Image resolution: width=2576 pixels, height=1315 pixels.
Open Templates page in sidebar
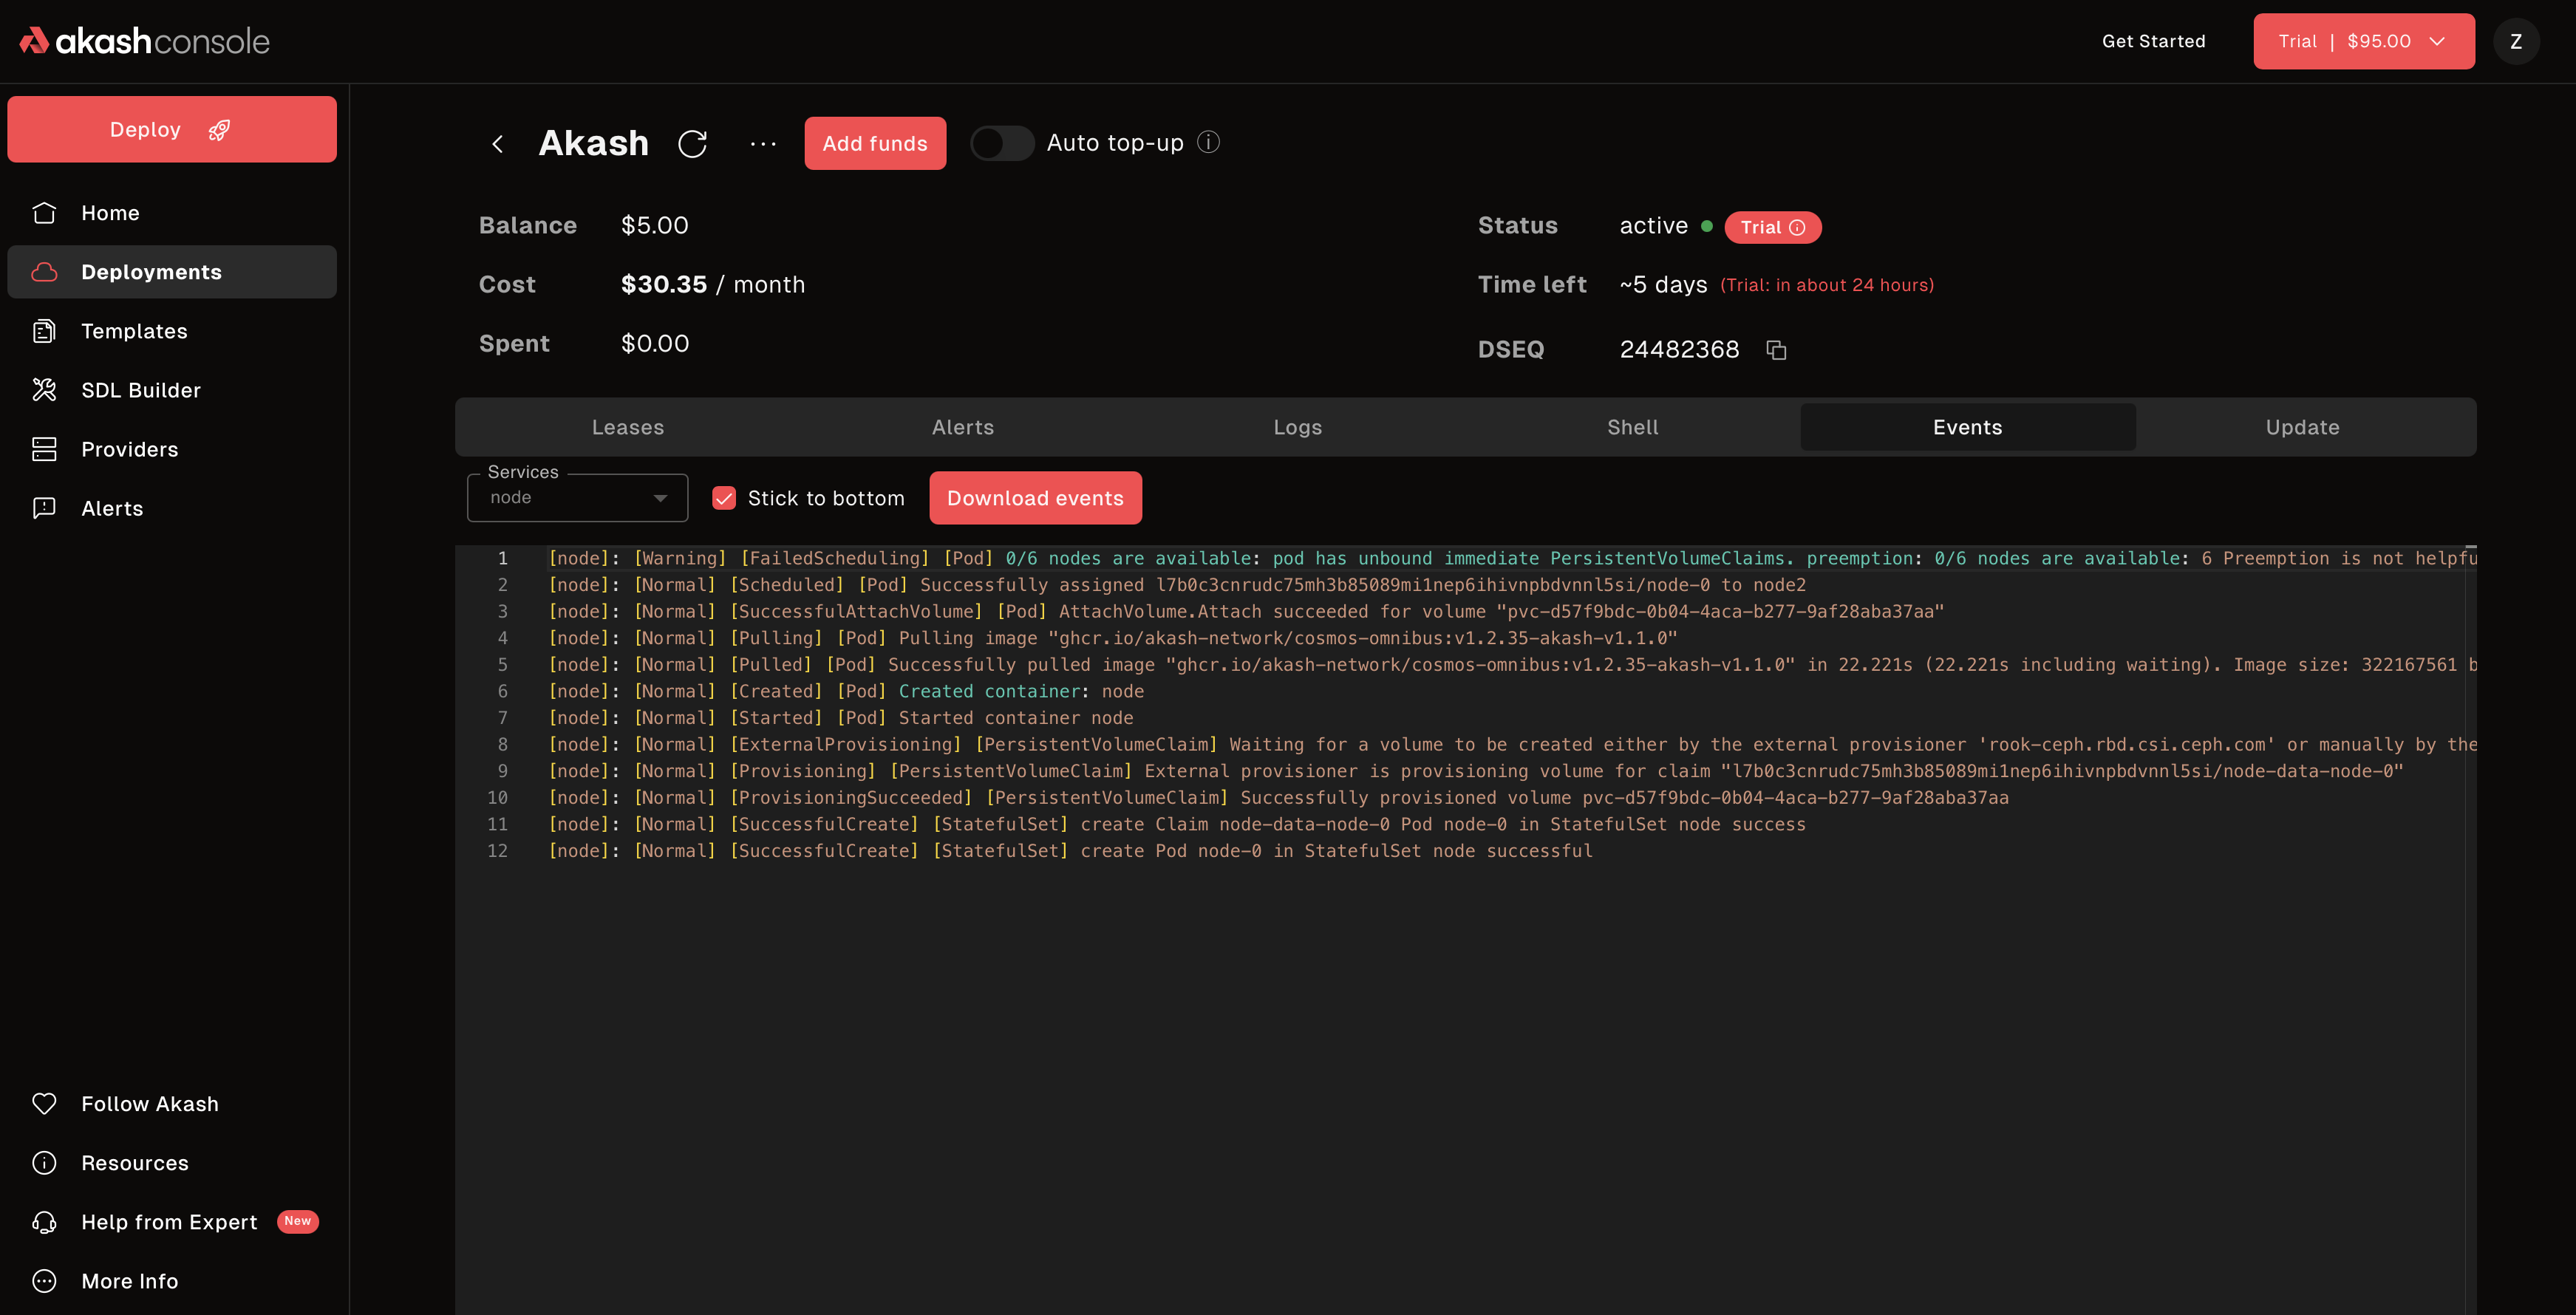[x=134, y=331]
